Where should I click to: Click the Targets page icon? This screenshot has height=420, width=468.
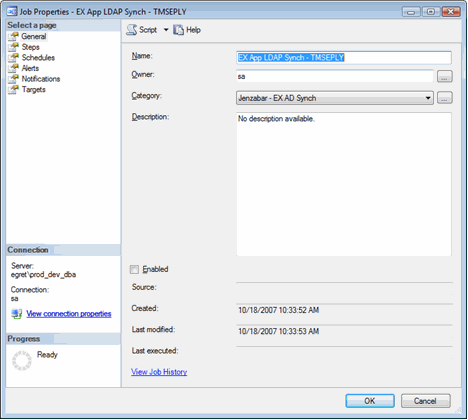pyautogui.click(x=14, y=90)
